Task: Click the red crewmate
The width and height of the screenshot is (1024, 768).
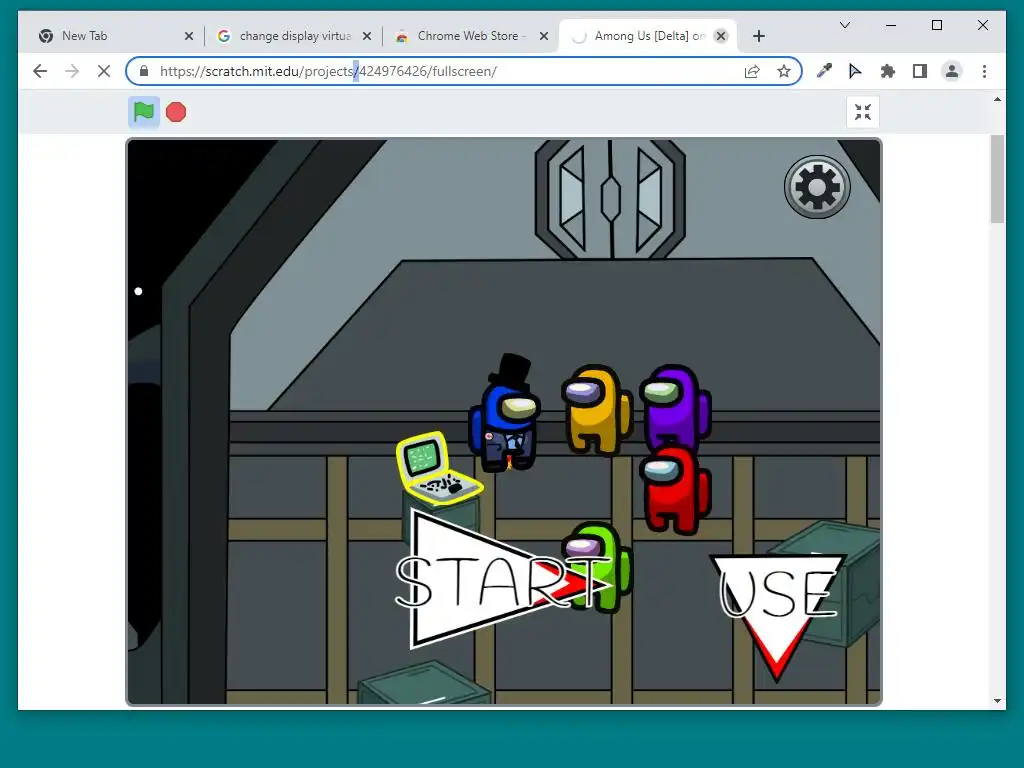Action: (x=675, y=490)
